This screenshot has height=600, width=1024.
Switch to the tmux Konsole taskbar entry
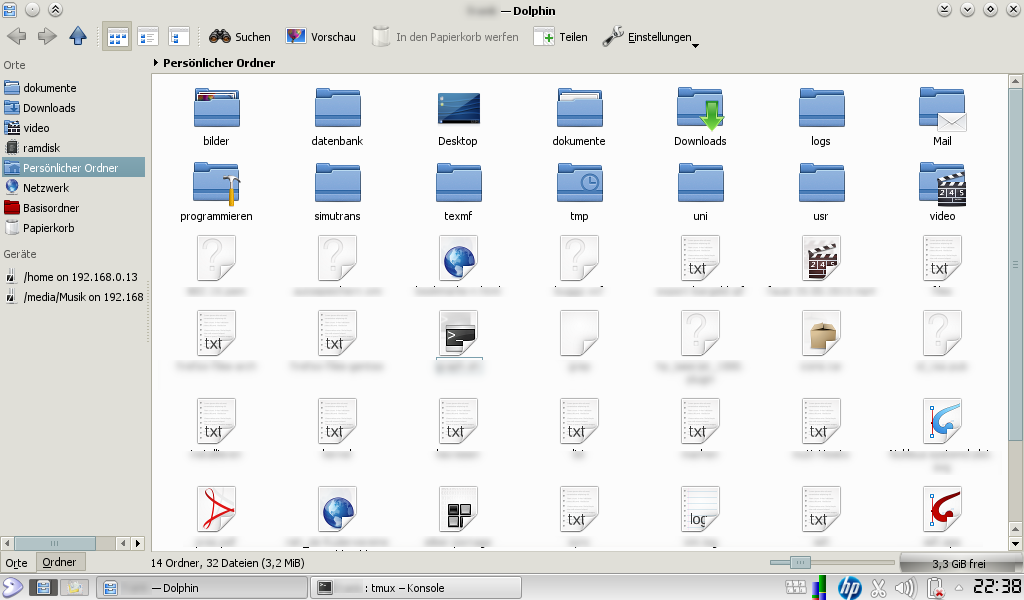[x=416, y=588]
